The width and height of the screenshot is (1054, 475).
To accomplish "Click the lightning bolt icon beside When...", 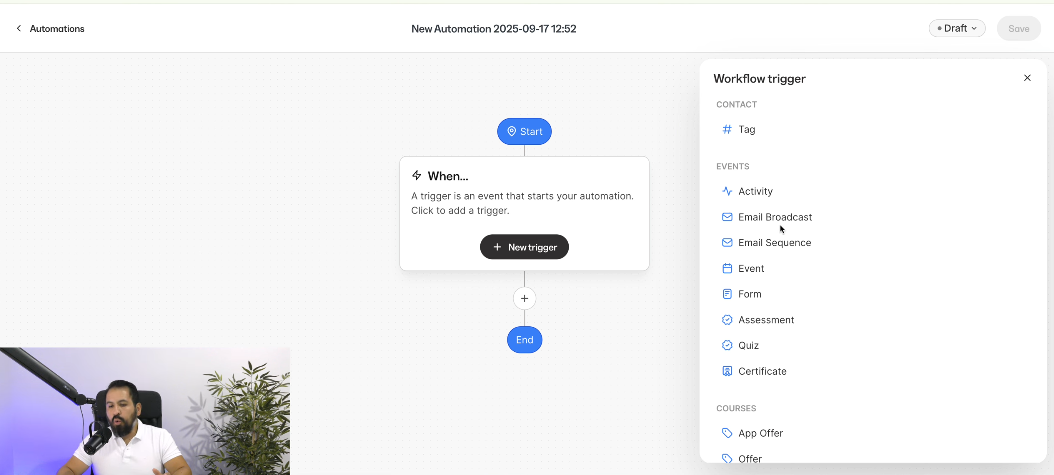I will point(417,176).
